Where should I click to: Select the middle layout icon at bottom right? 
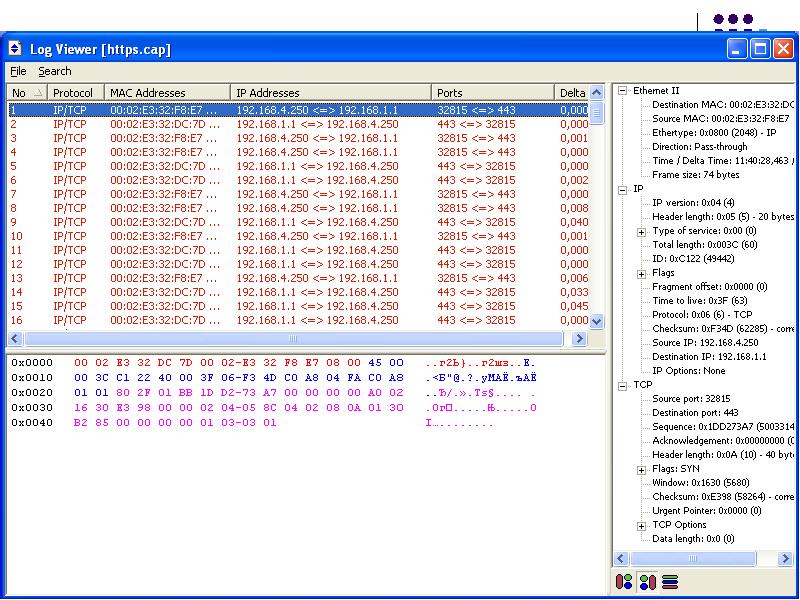click(647, 581)
